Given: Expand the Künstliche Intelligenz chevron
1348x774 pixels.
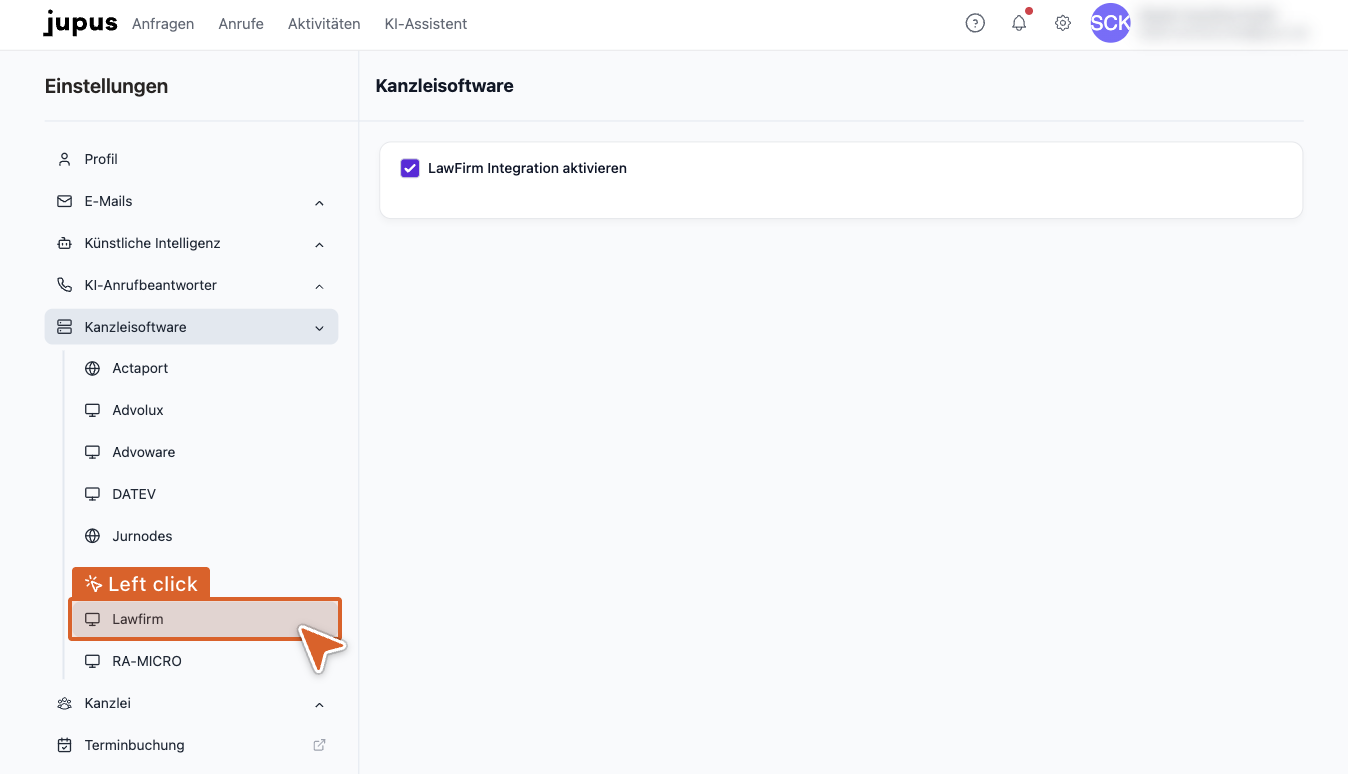Looking at the screenshot, I should click(320, 245).
